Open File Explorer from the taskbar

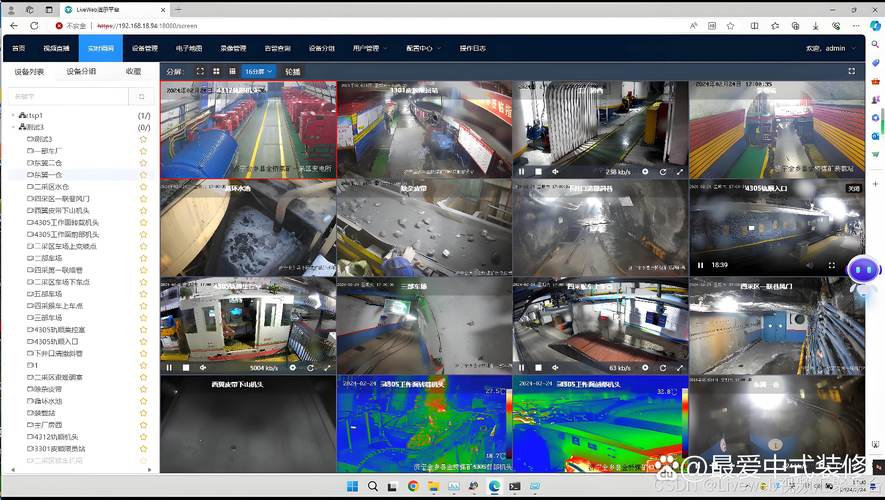point(433,486)
